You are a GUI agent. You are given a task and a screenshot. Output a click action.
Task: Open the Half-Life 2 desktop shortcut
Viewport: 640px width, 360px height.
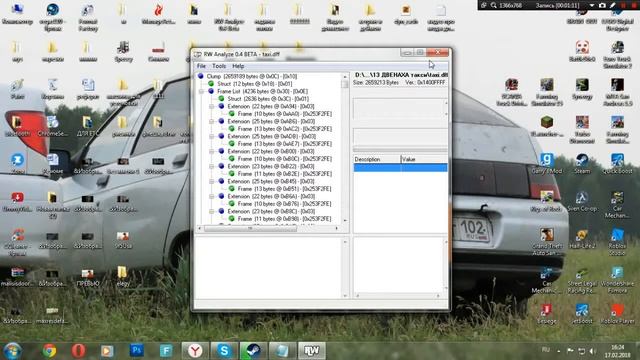[x=582, y=239]
